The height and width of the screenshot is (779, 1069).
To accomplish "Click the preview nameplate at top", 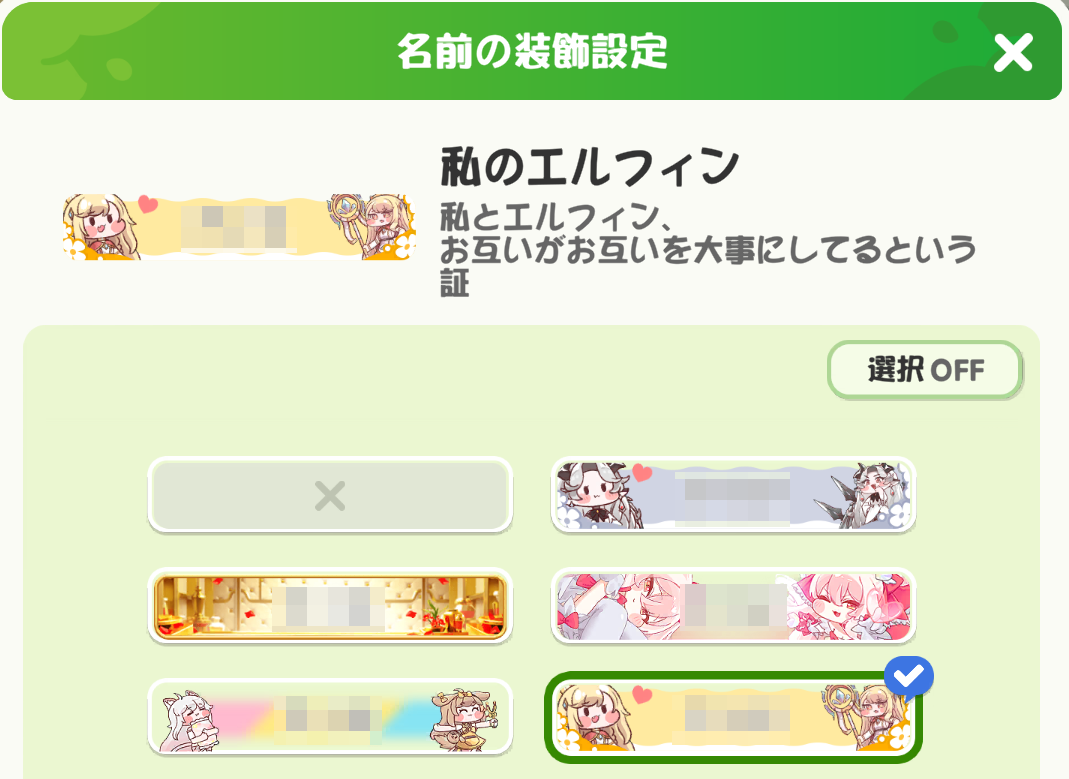I will 239,226.
